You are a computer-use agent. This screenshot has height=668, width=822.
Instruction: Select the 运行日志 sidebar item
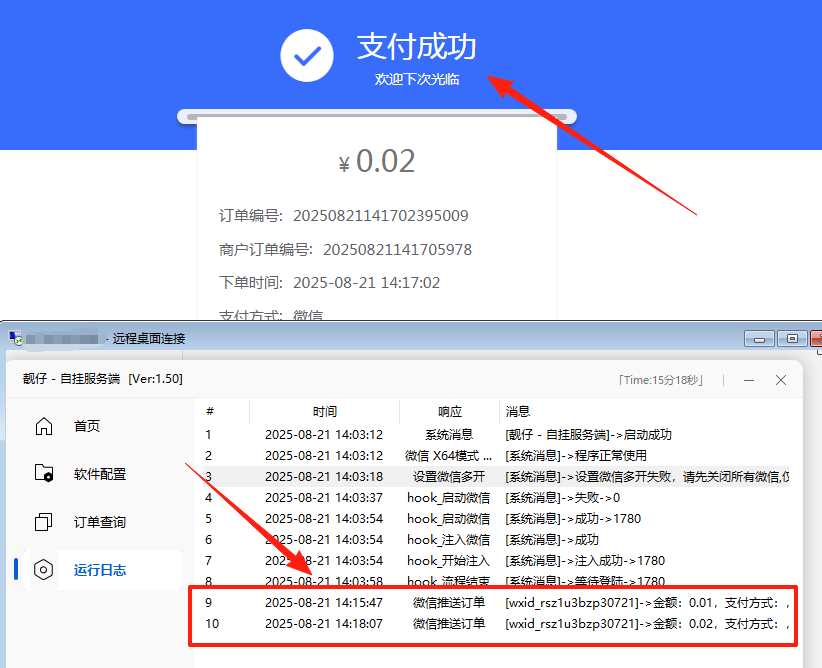tap(103, 570)
